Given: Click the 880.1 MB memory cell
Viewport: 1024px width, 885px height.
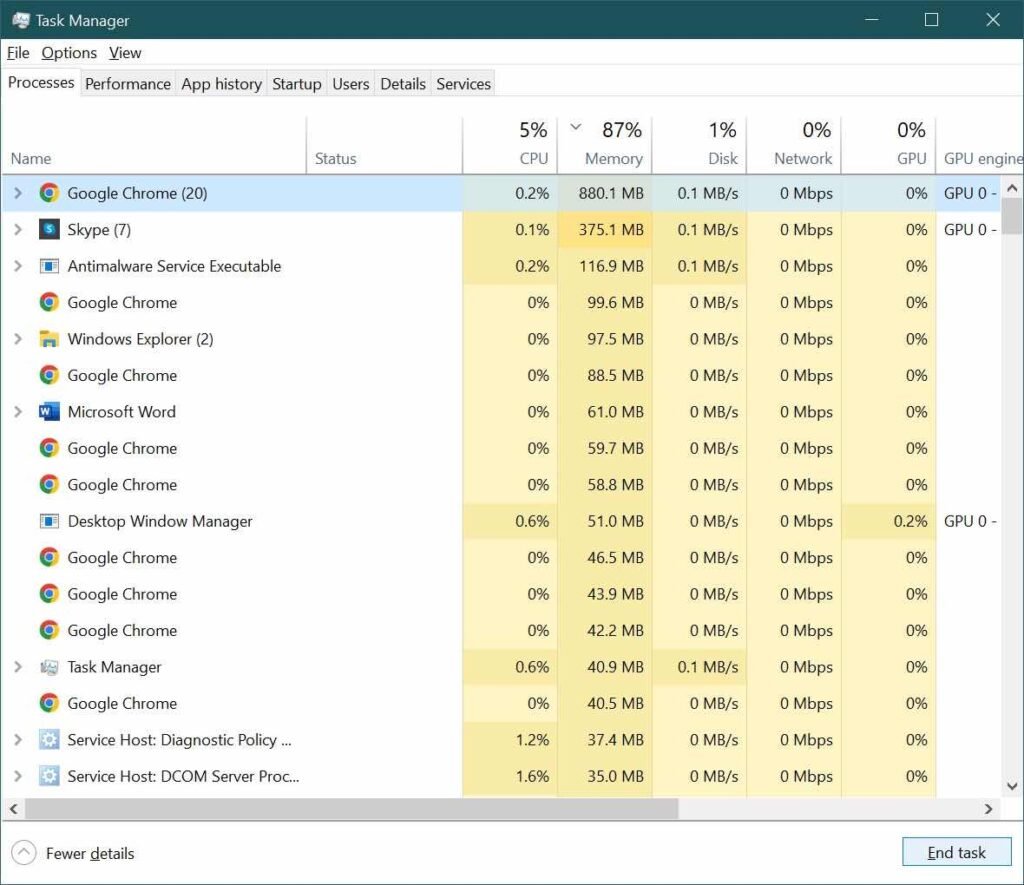Looking at the screenshot, I should tap(604, 193).
